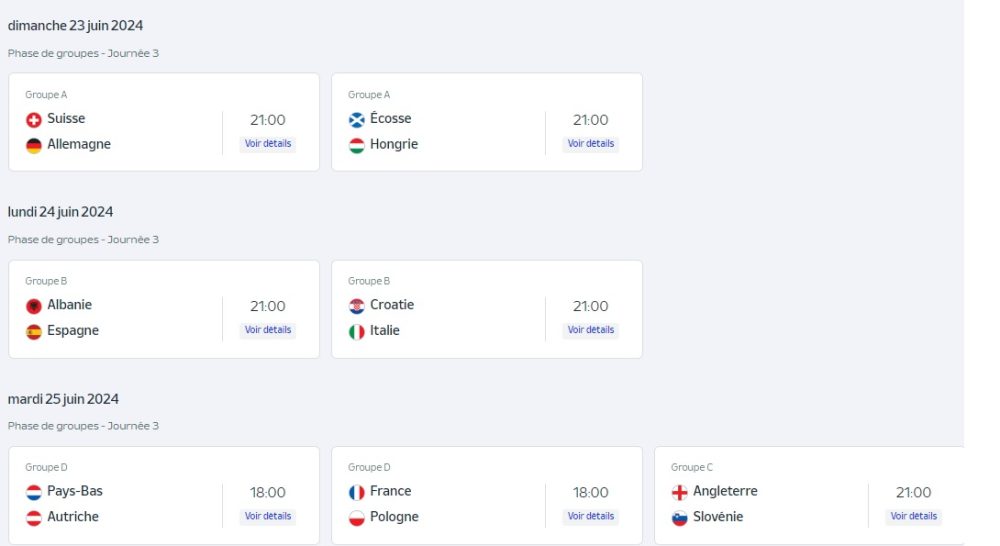View details of Albanie vs Espagne

268,330
